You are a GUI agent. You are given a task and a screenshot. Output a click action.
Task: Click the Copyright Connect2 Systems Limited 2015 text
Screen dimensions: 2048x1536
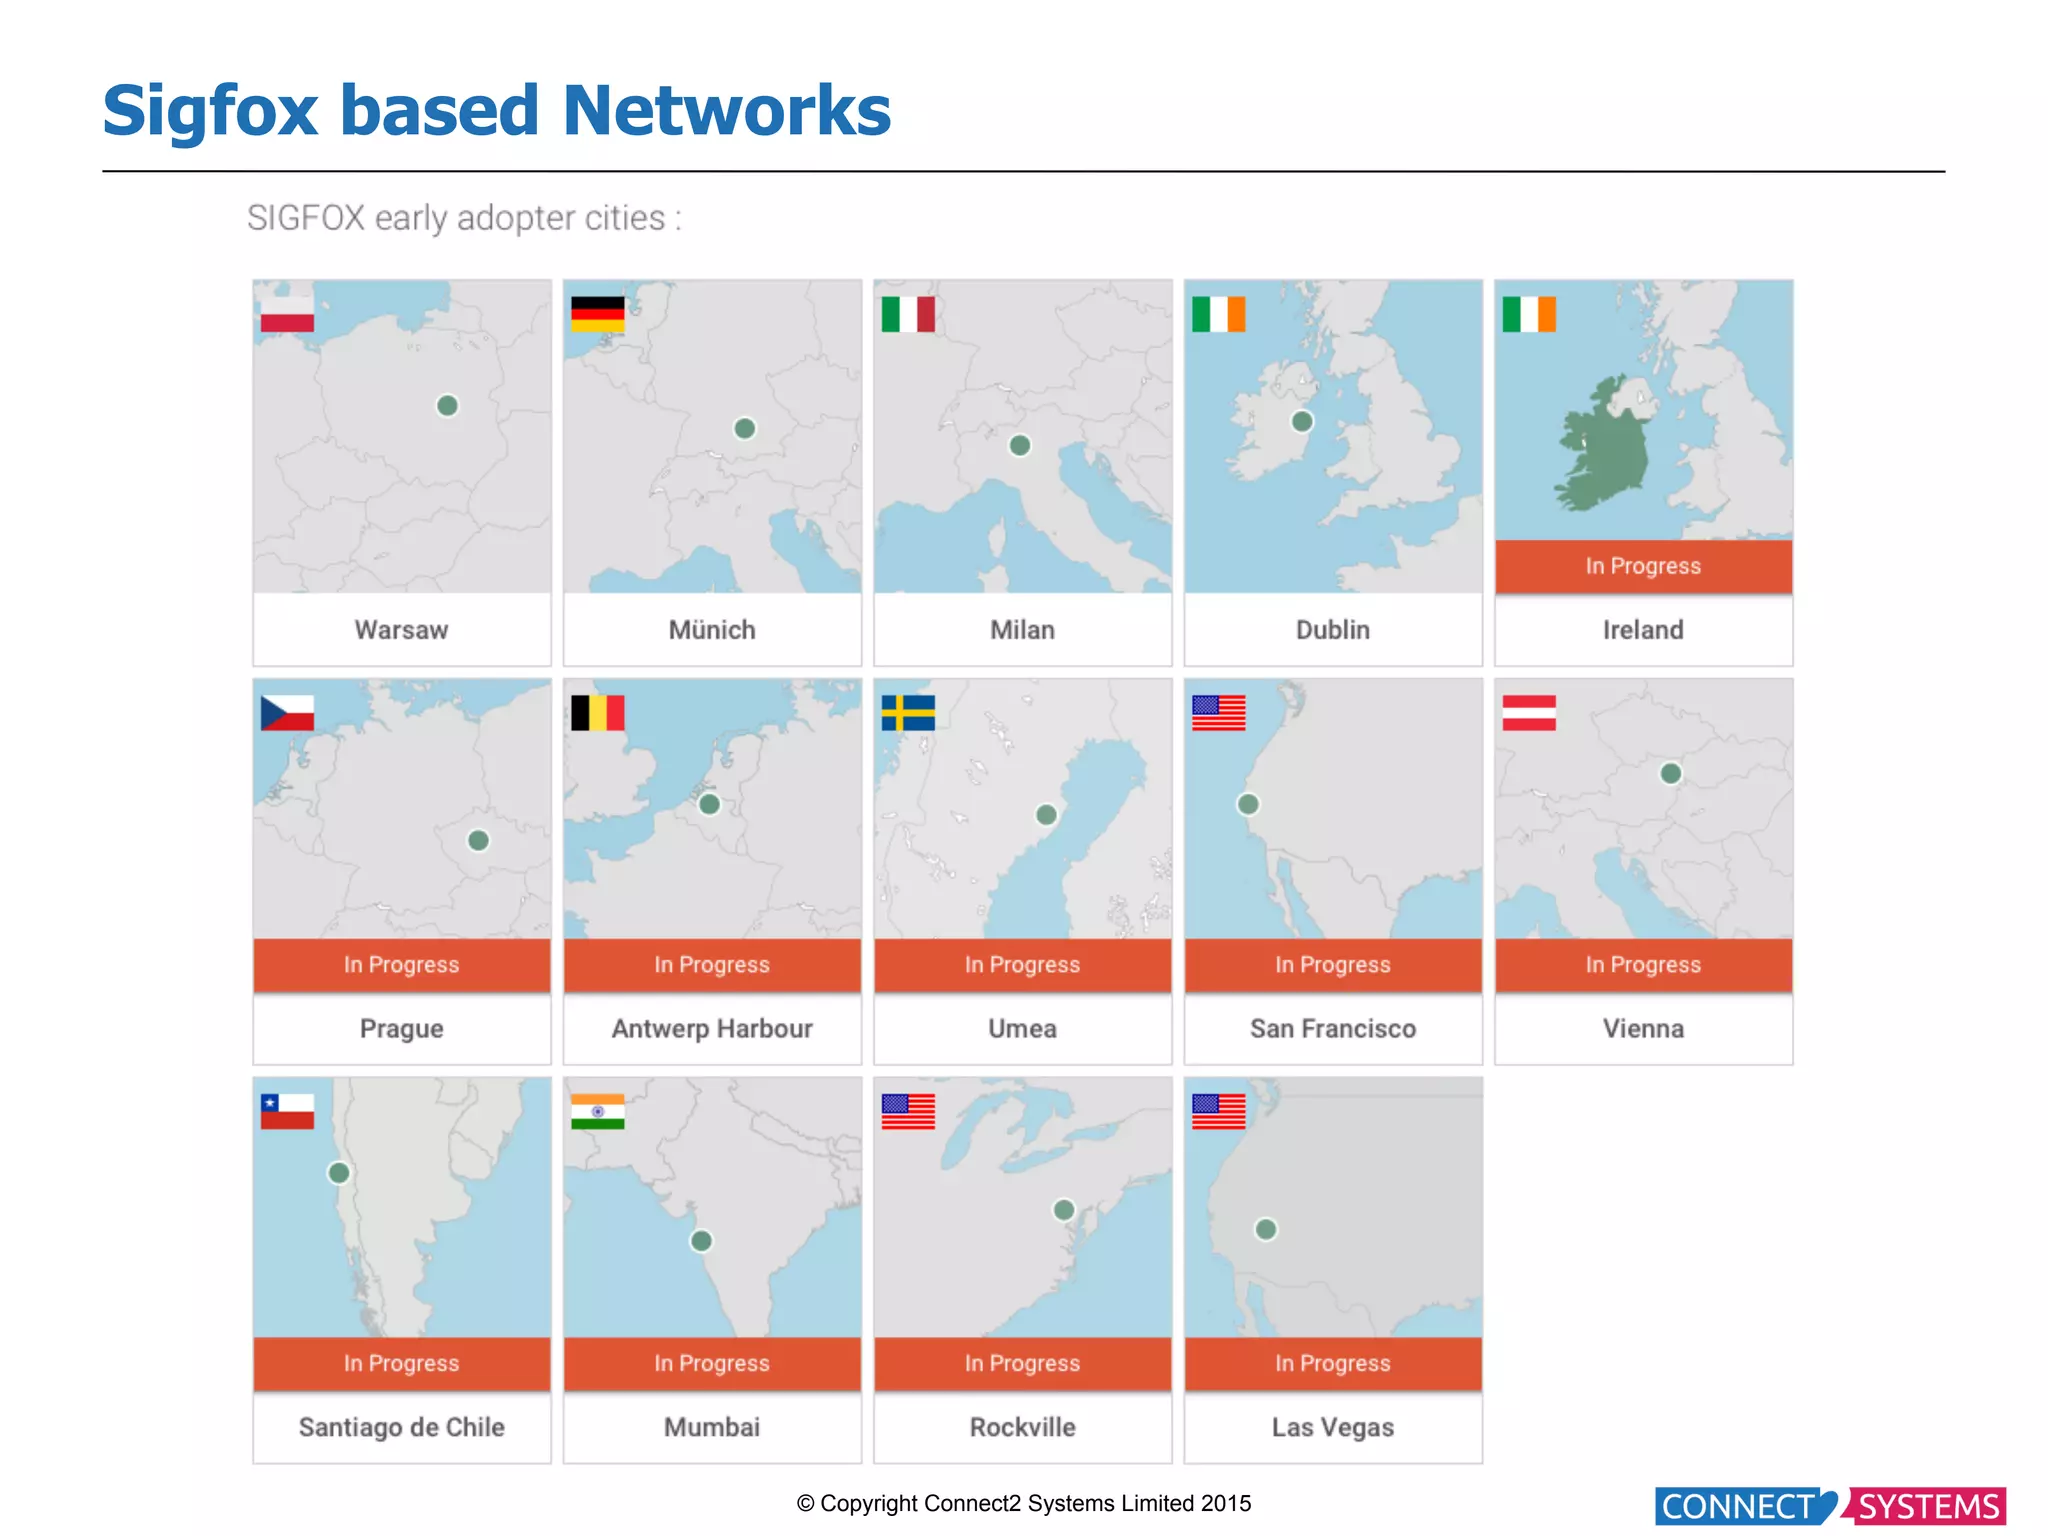[1024, 1504]
